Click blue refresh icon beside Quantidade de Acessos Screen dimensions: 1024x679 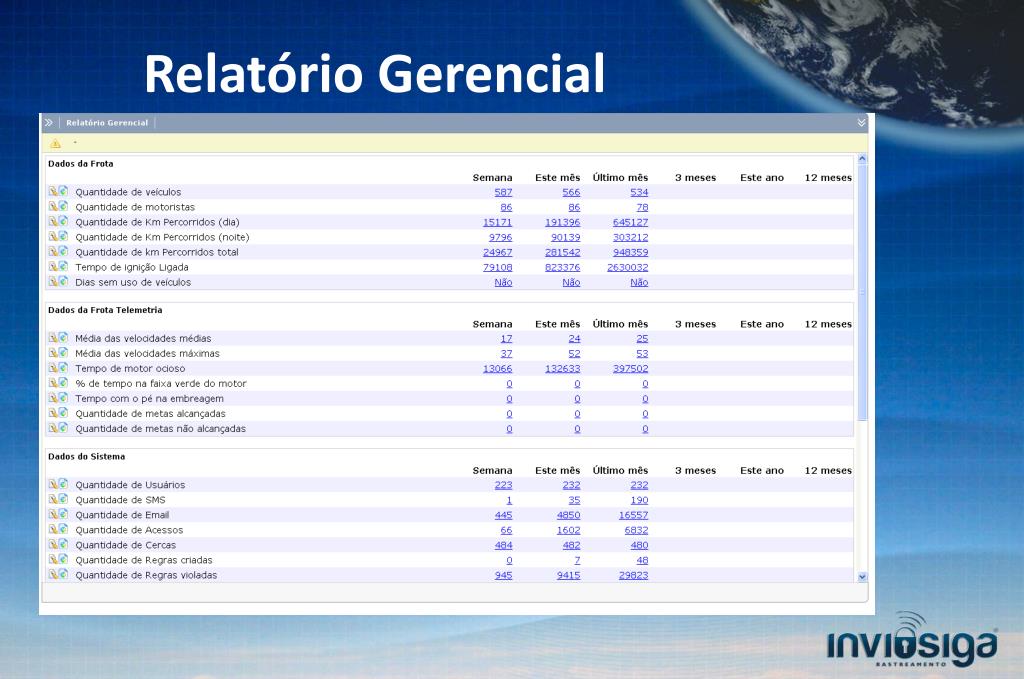(63, 529)
